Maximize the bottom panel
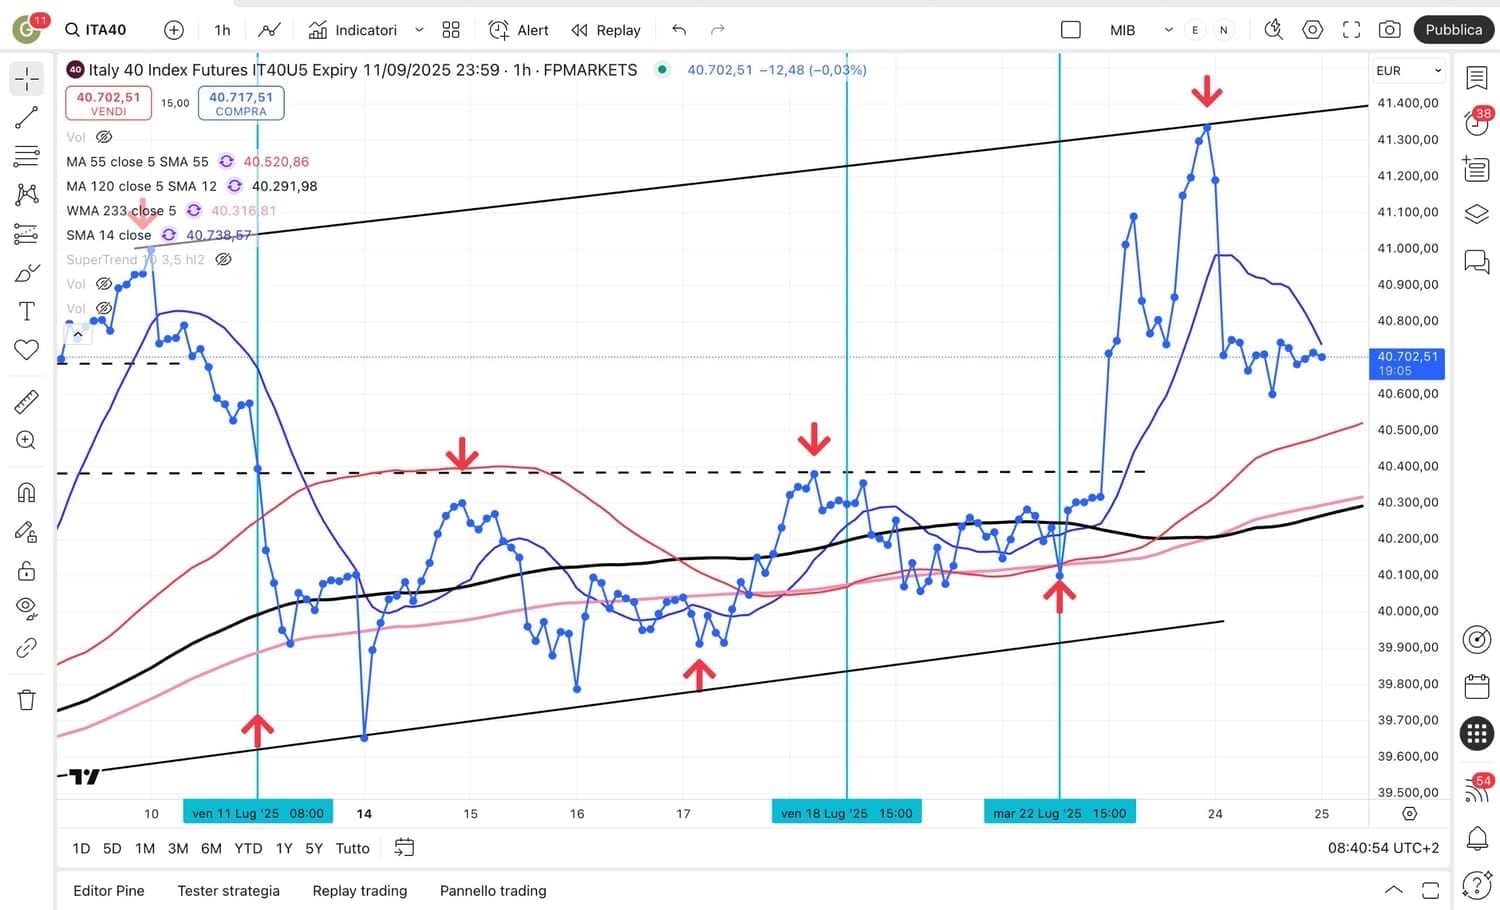This screenshot has width=1500, height=910. coord(1431,890)
